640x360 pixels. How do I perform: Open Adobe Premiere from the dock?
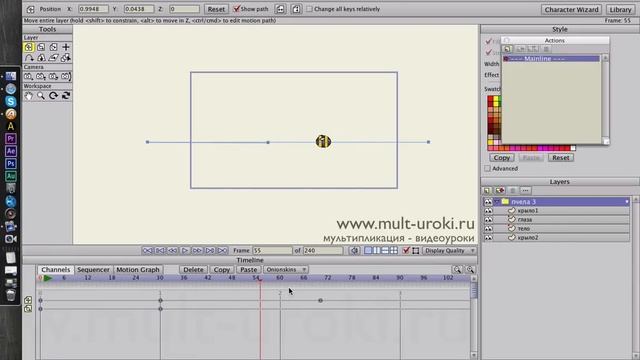coord(11,139)
